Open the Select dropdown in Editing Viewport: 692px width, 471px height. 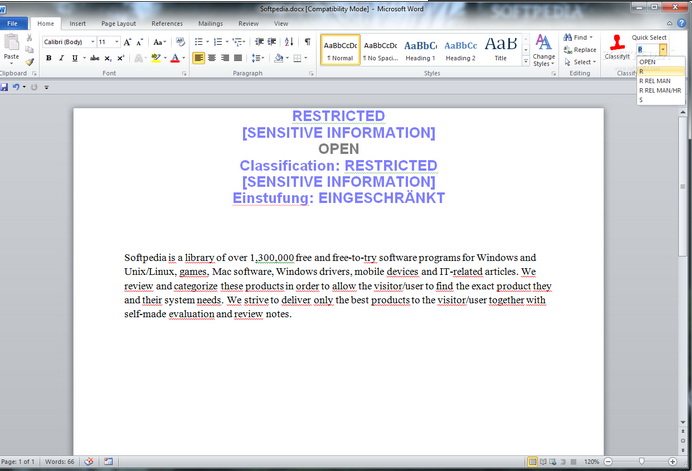coord(580,62)
